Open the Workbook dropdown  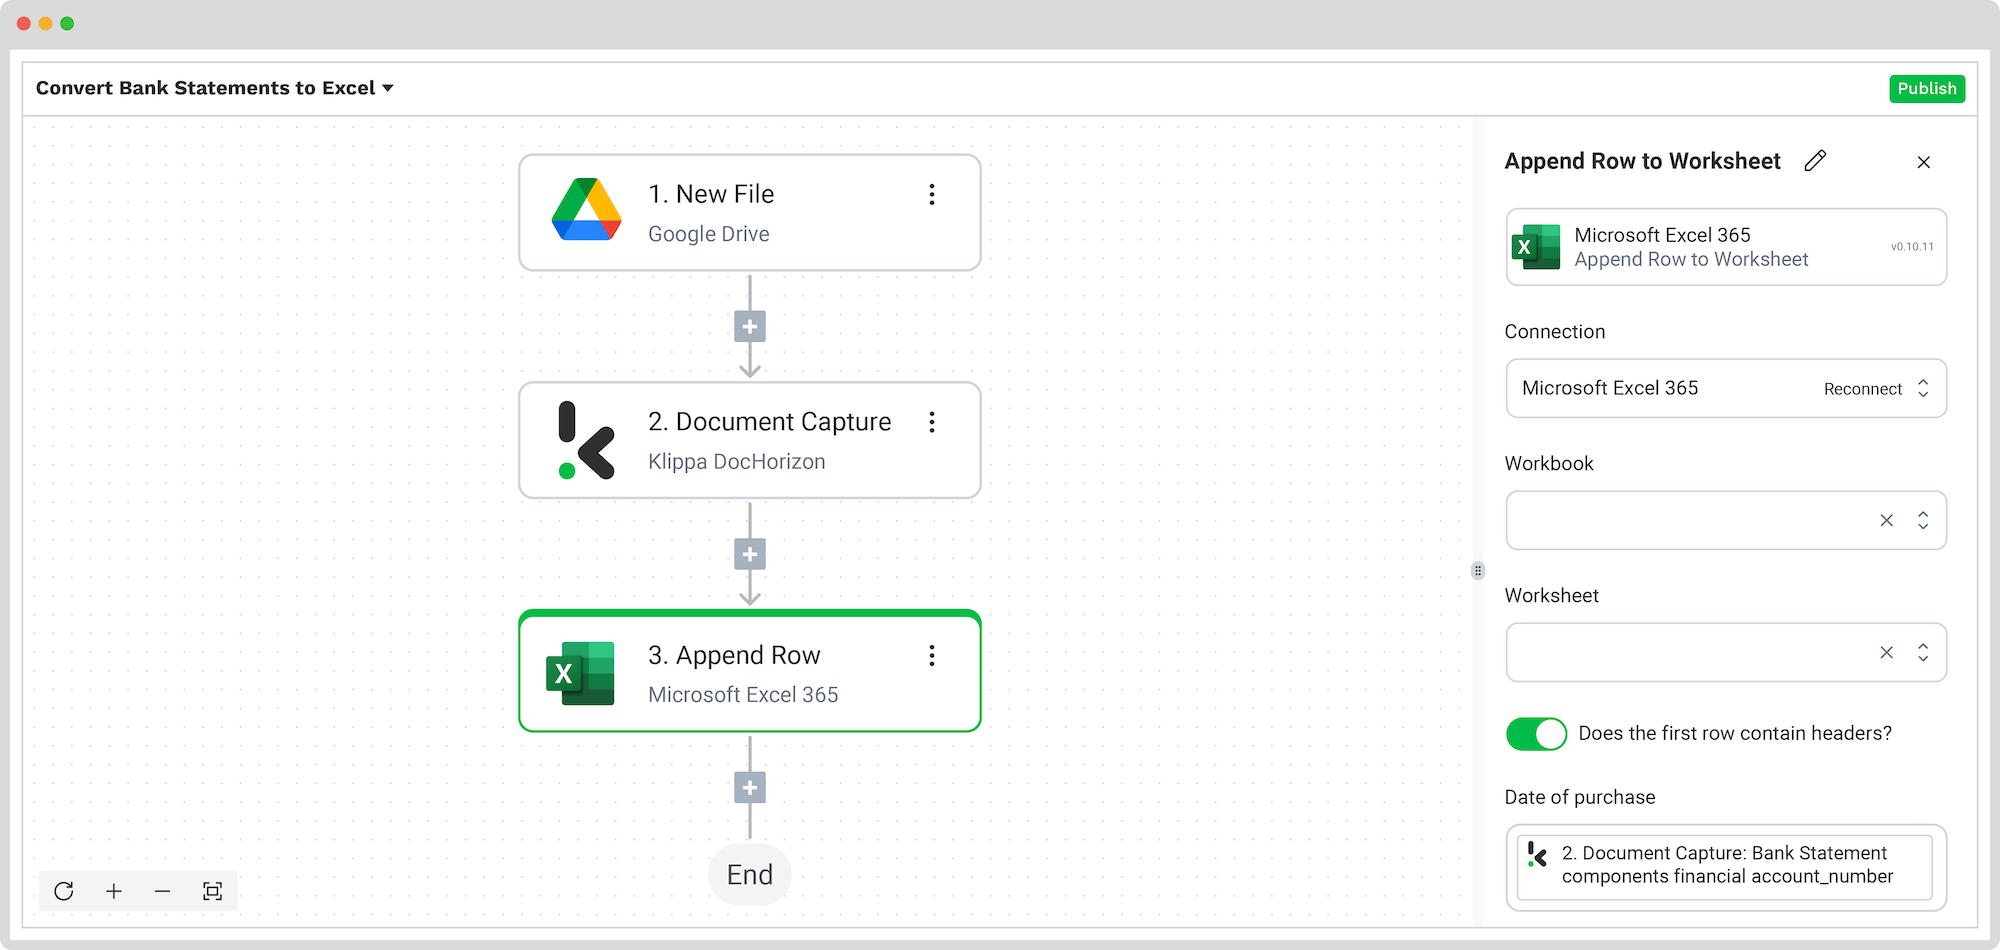1923,521
